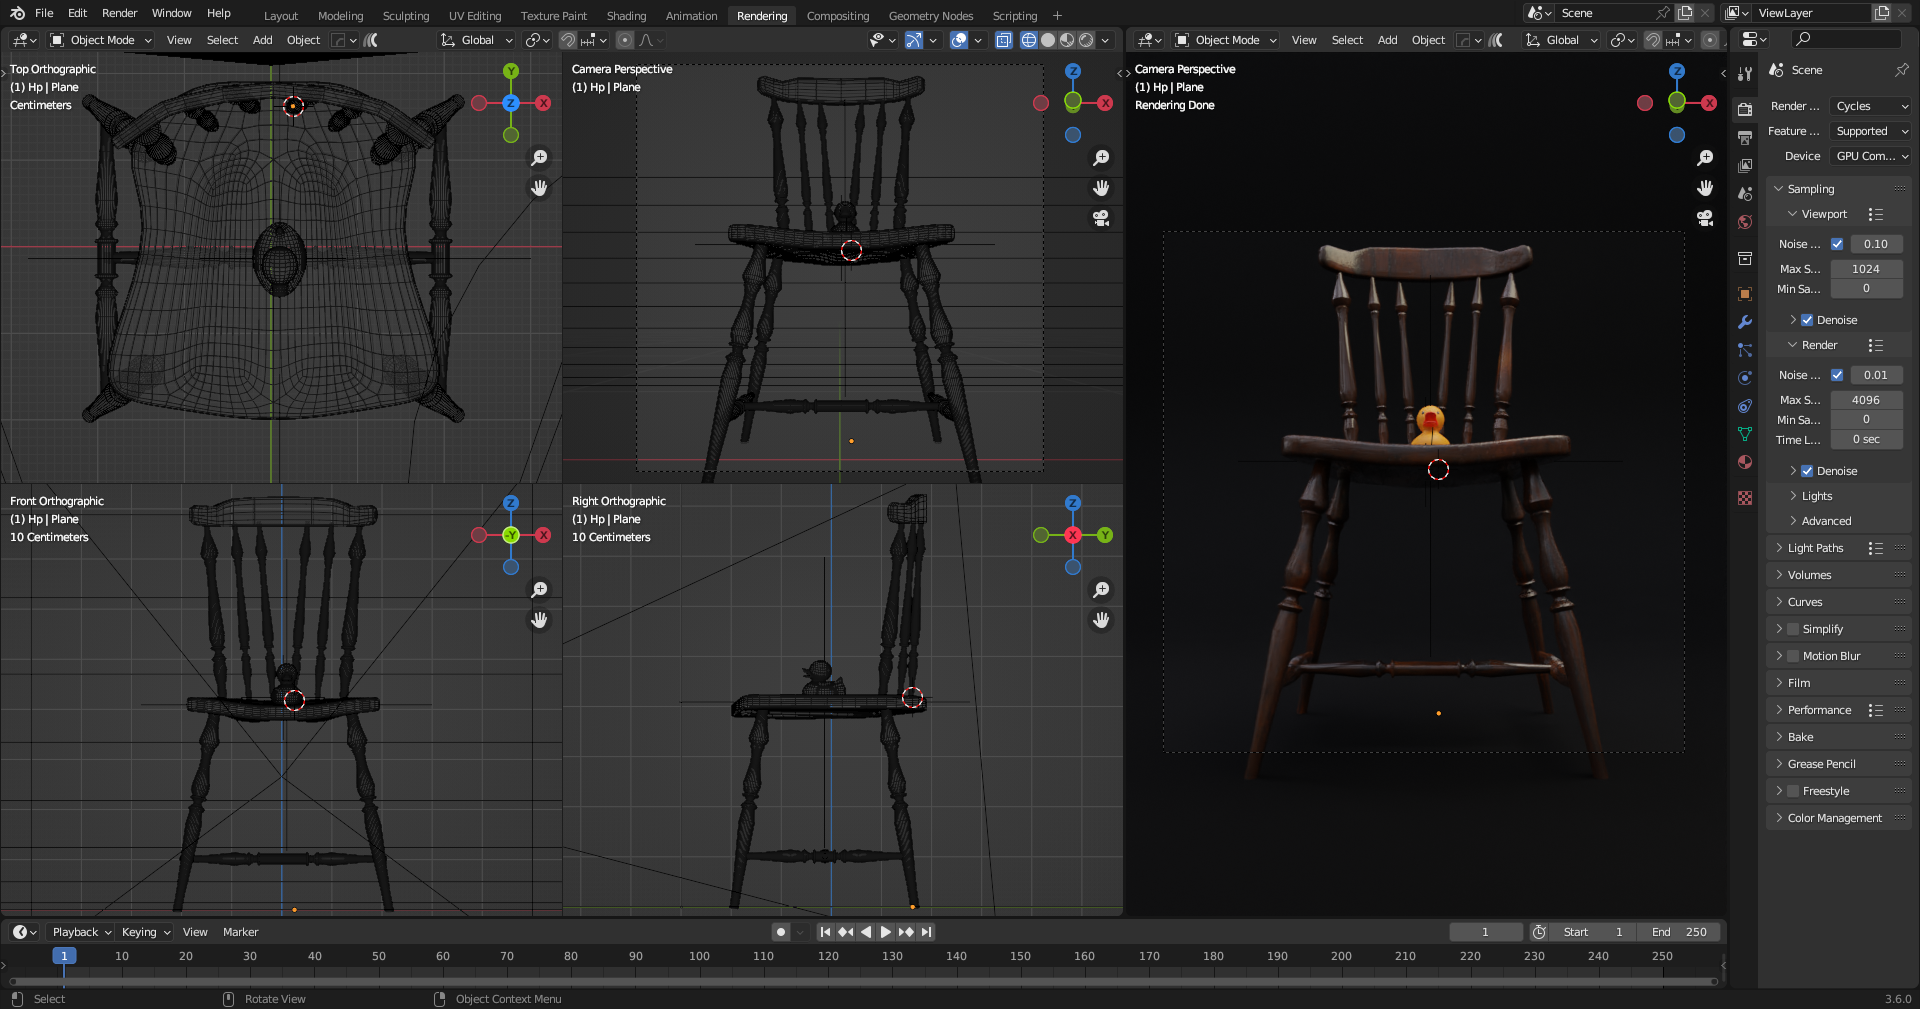Switch to the Shading workspace tab
The image size is (1920, 1009).
click(626, 16)
